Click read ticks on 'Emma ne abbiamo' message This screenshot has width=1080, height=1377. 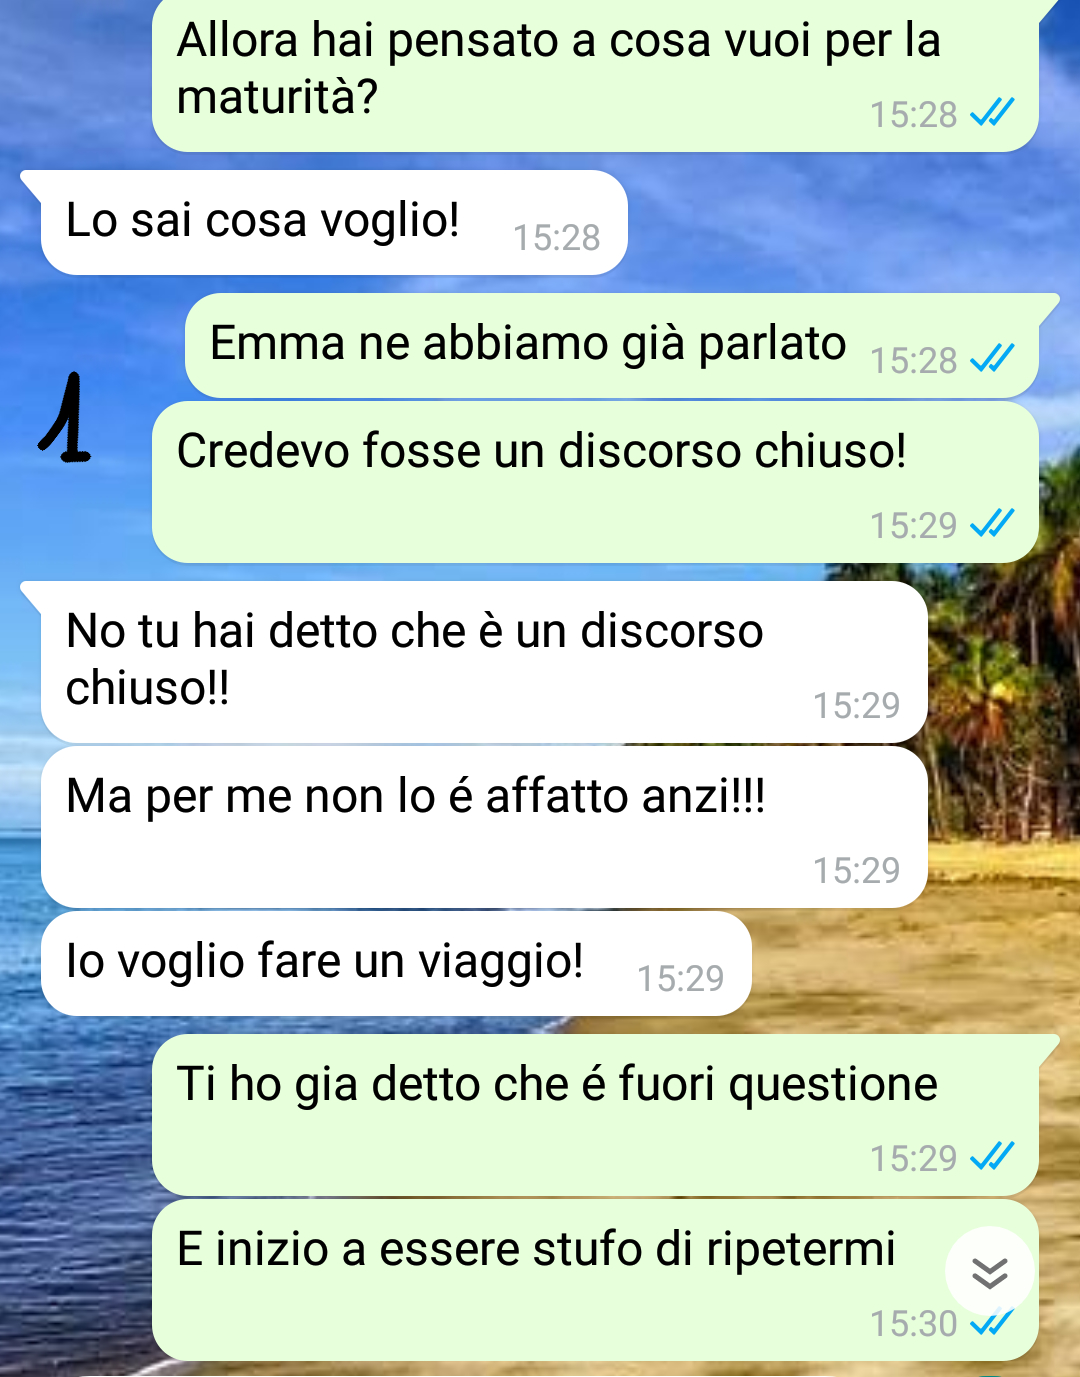tap(992, 358)
